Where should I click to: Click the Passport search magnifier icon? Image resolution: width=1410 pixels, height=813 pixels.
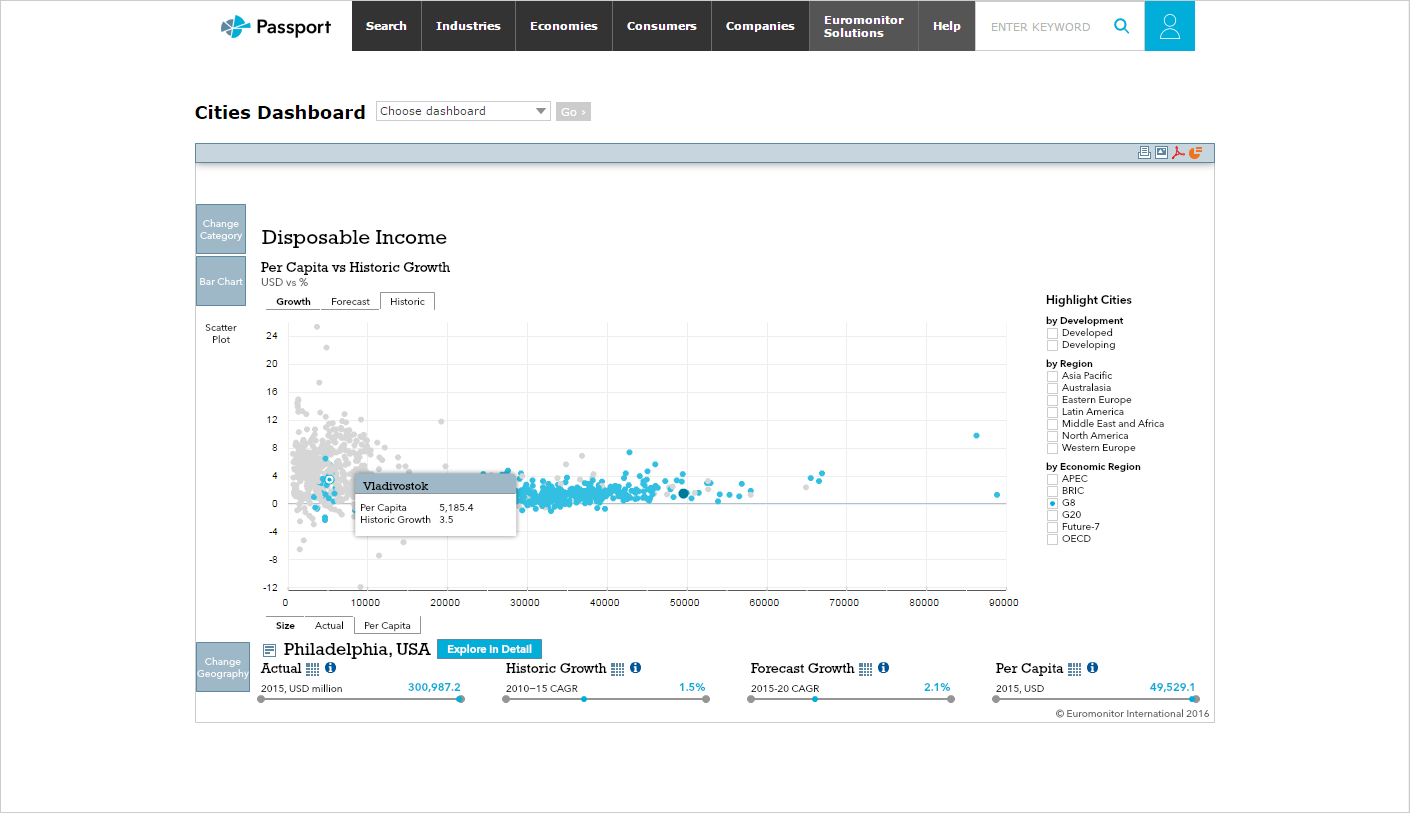[x=1121, y=26]
